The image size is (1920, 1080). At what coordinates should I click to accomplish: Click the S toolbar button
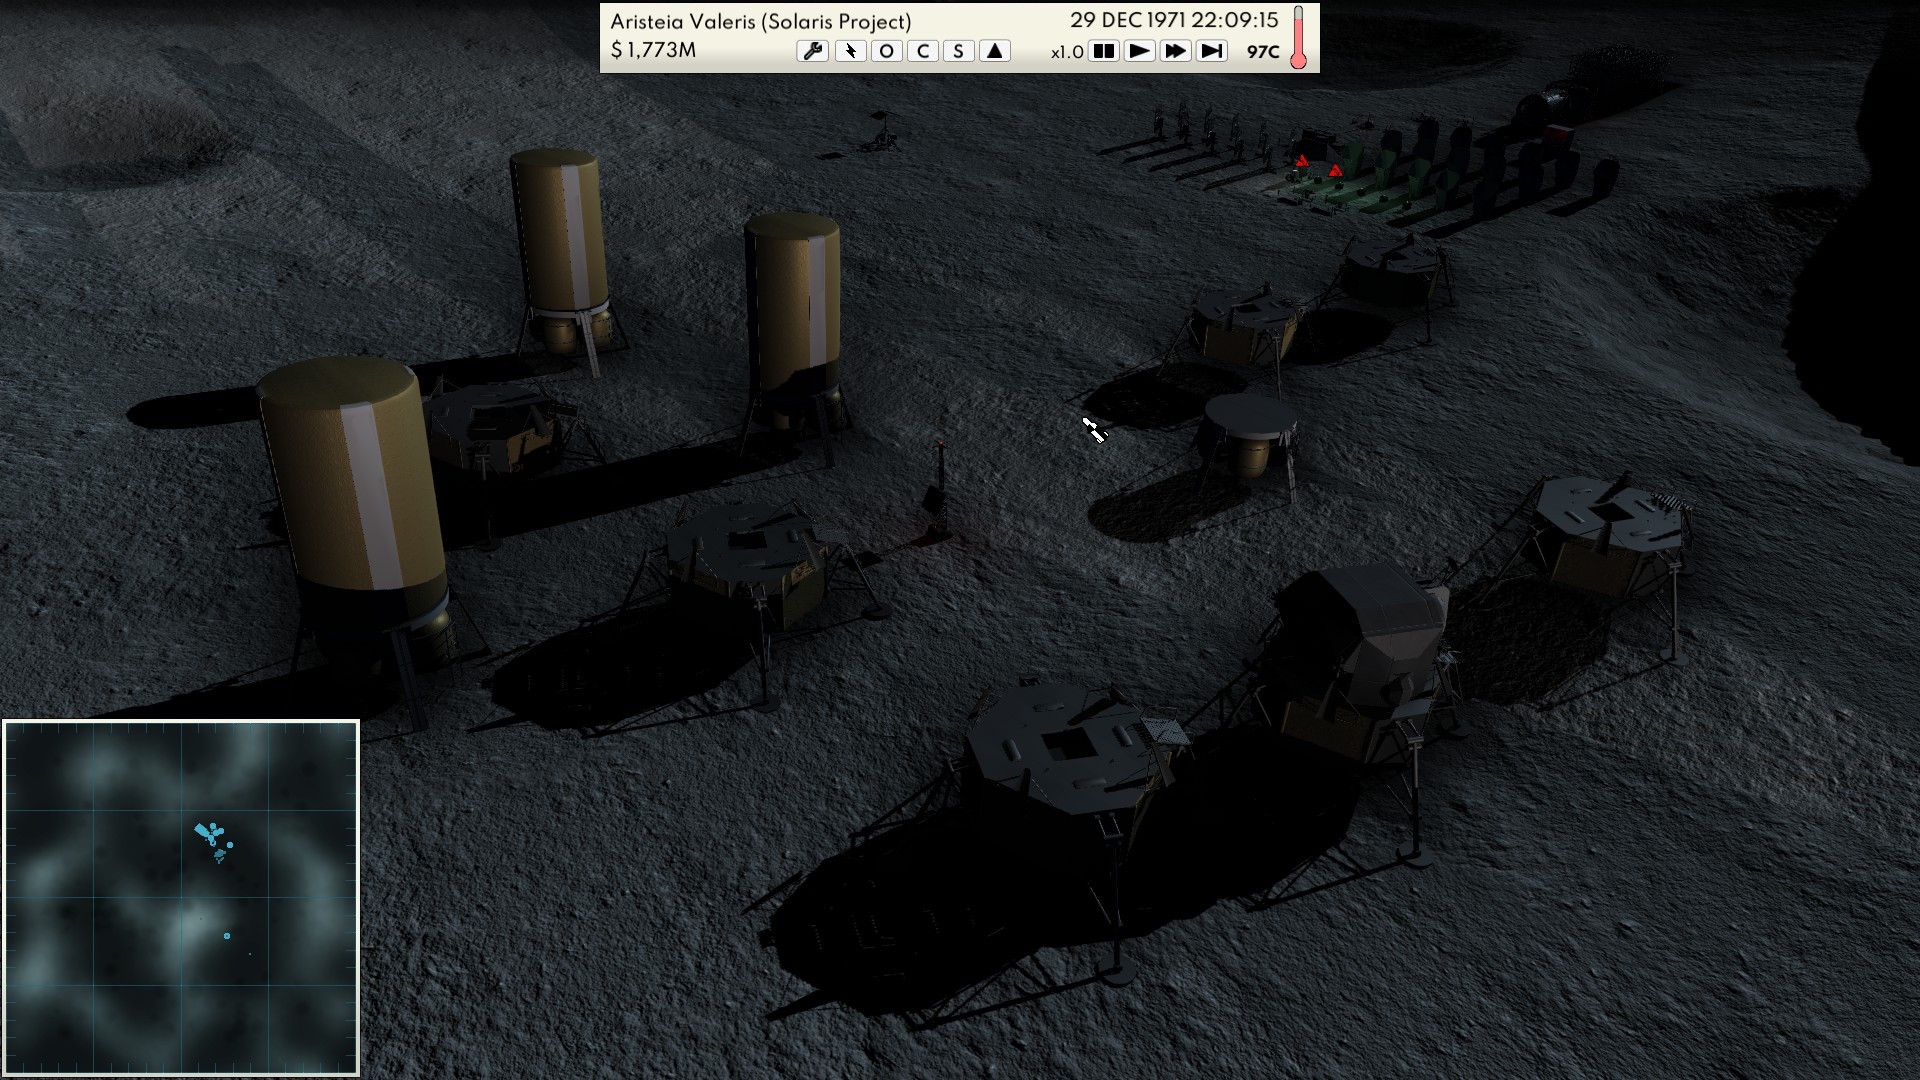click(958, 51)
